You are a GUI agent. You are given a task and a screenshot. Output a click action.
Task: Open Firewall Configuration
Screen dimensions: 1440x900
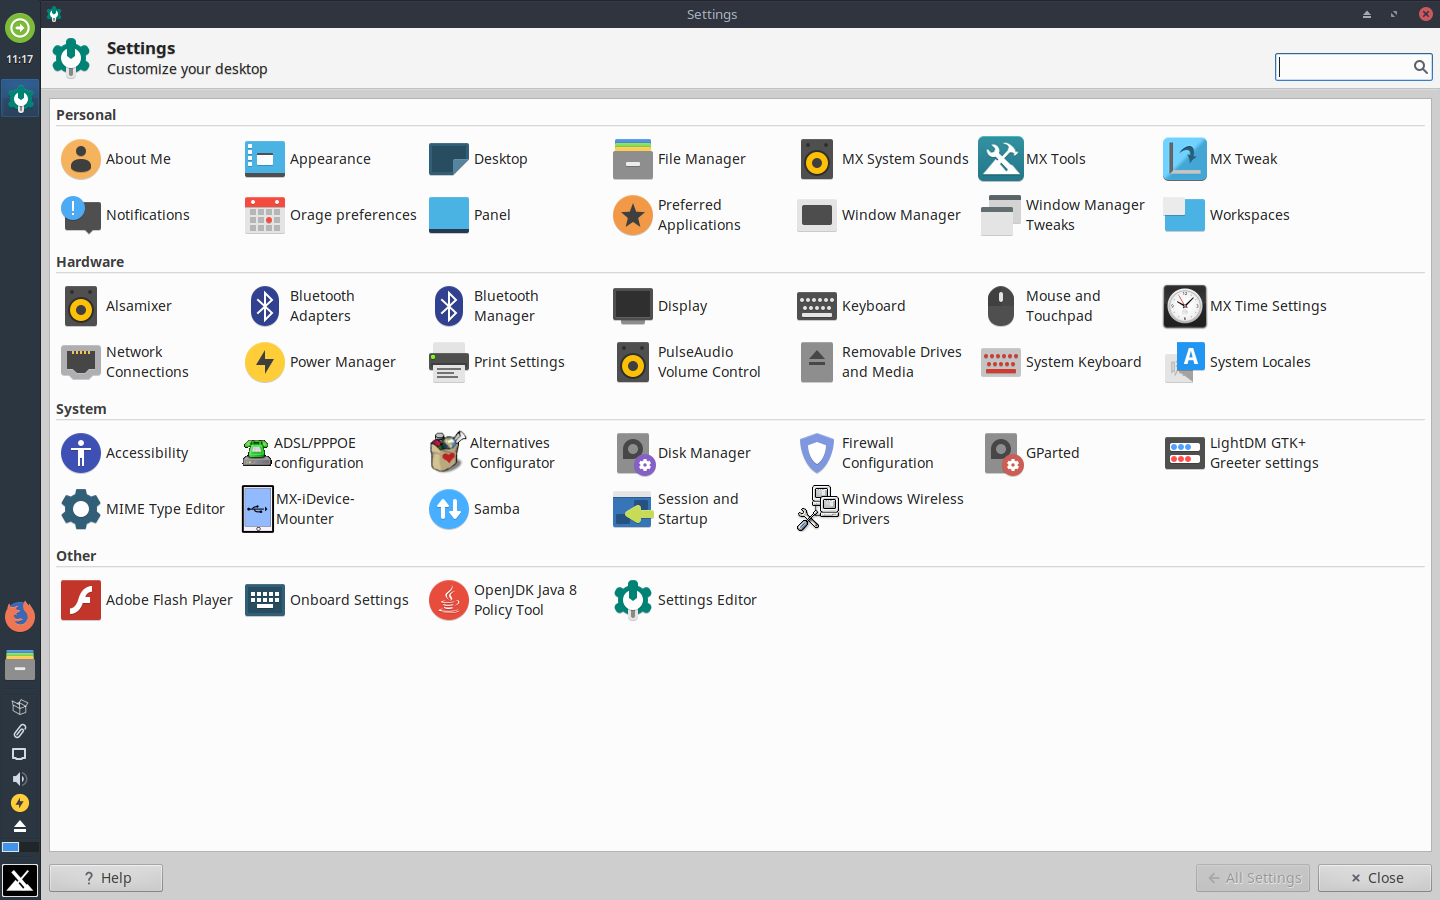click(867, 453)
